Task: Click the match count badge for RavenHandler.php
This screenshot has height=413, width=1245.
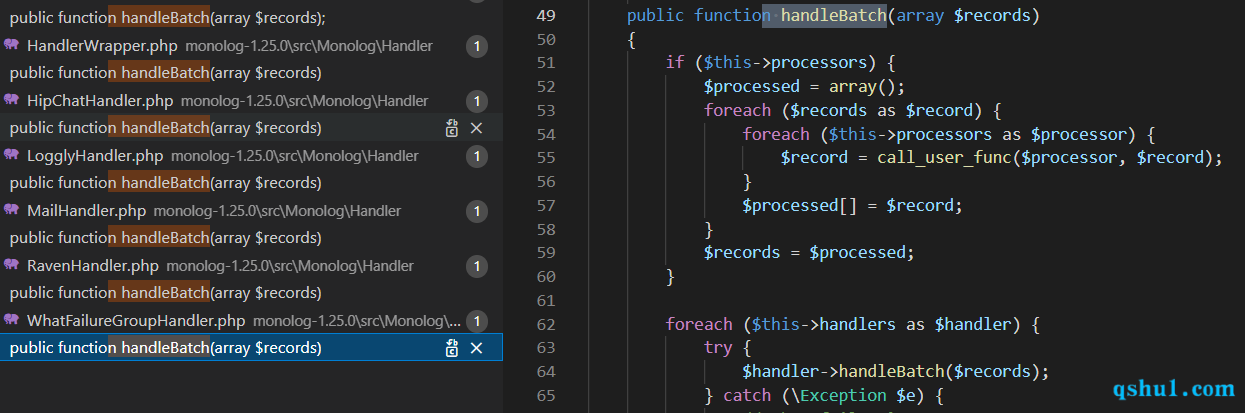Action: coord(477,266)
